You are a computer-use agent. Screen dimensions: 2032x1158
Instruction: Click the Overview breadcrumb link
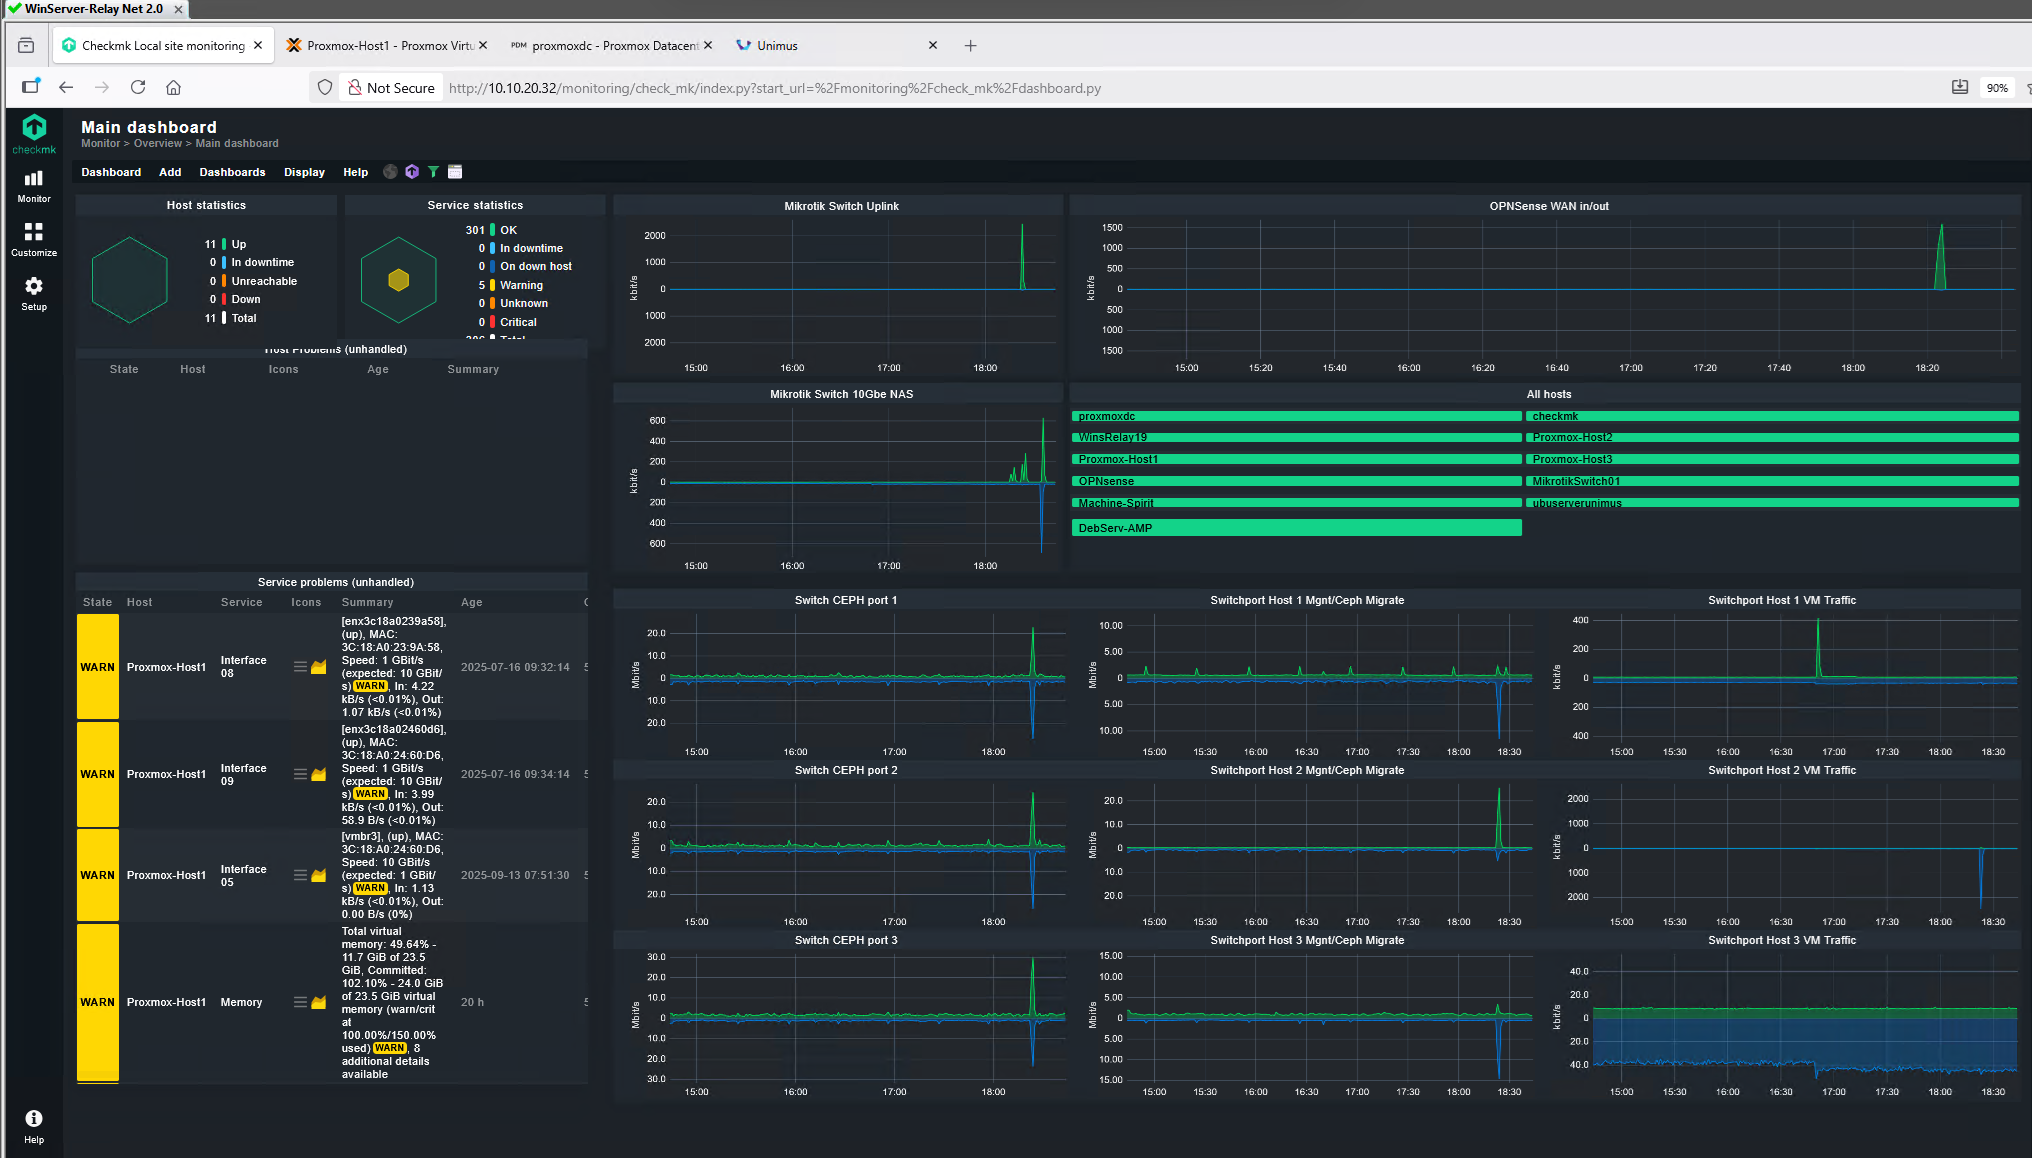[x=158, y=144]
